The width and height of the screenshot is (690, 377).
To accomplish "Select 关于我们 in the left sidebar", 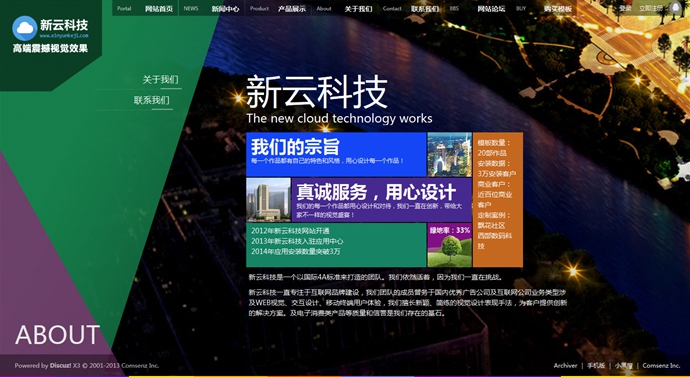I will [x=160, y=80].
